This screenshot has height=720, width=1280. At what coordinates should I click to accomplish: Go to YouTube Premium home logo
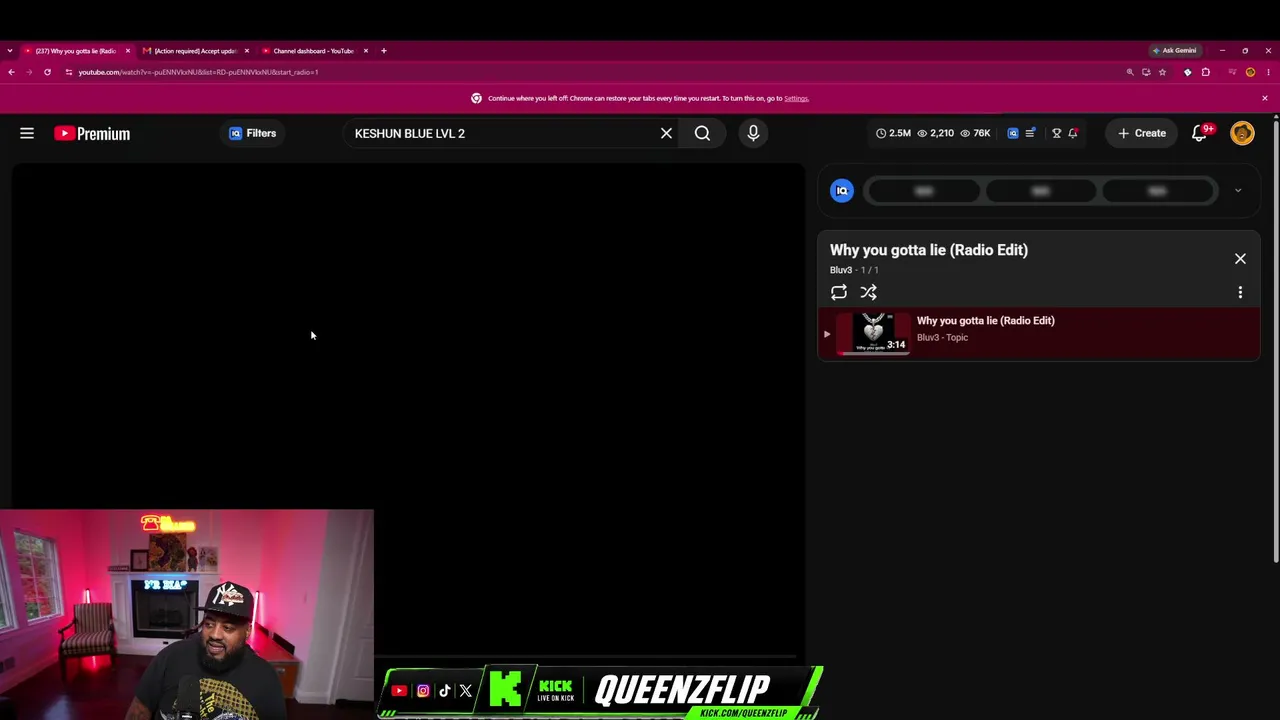pyautogui.click(x=92, y=133)
